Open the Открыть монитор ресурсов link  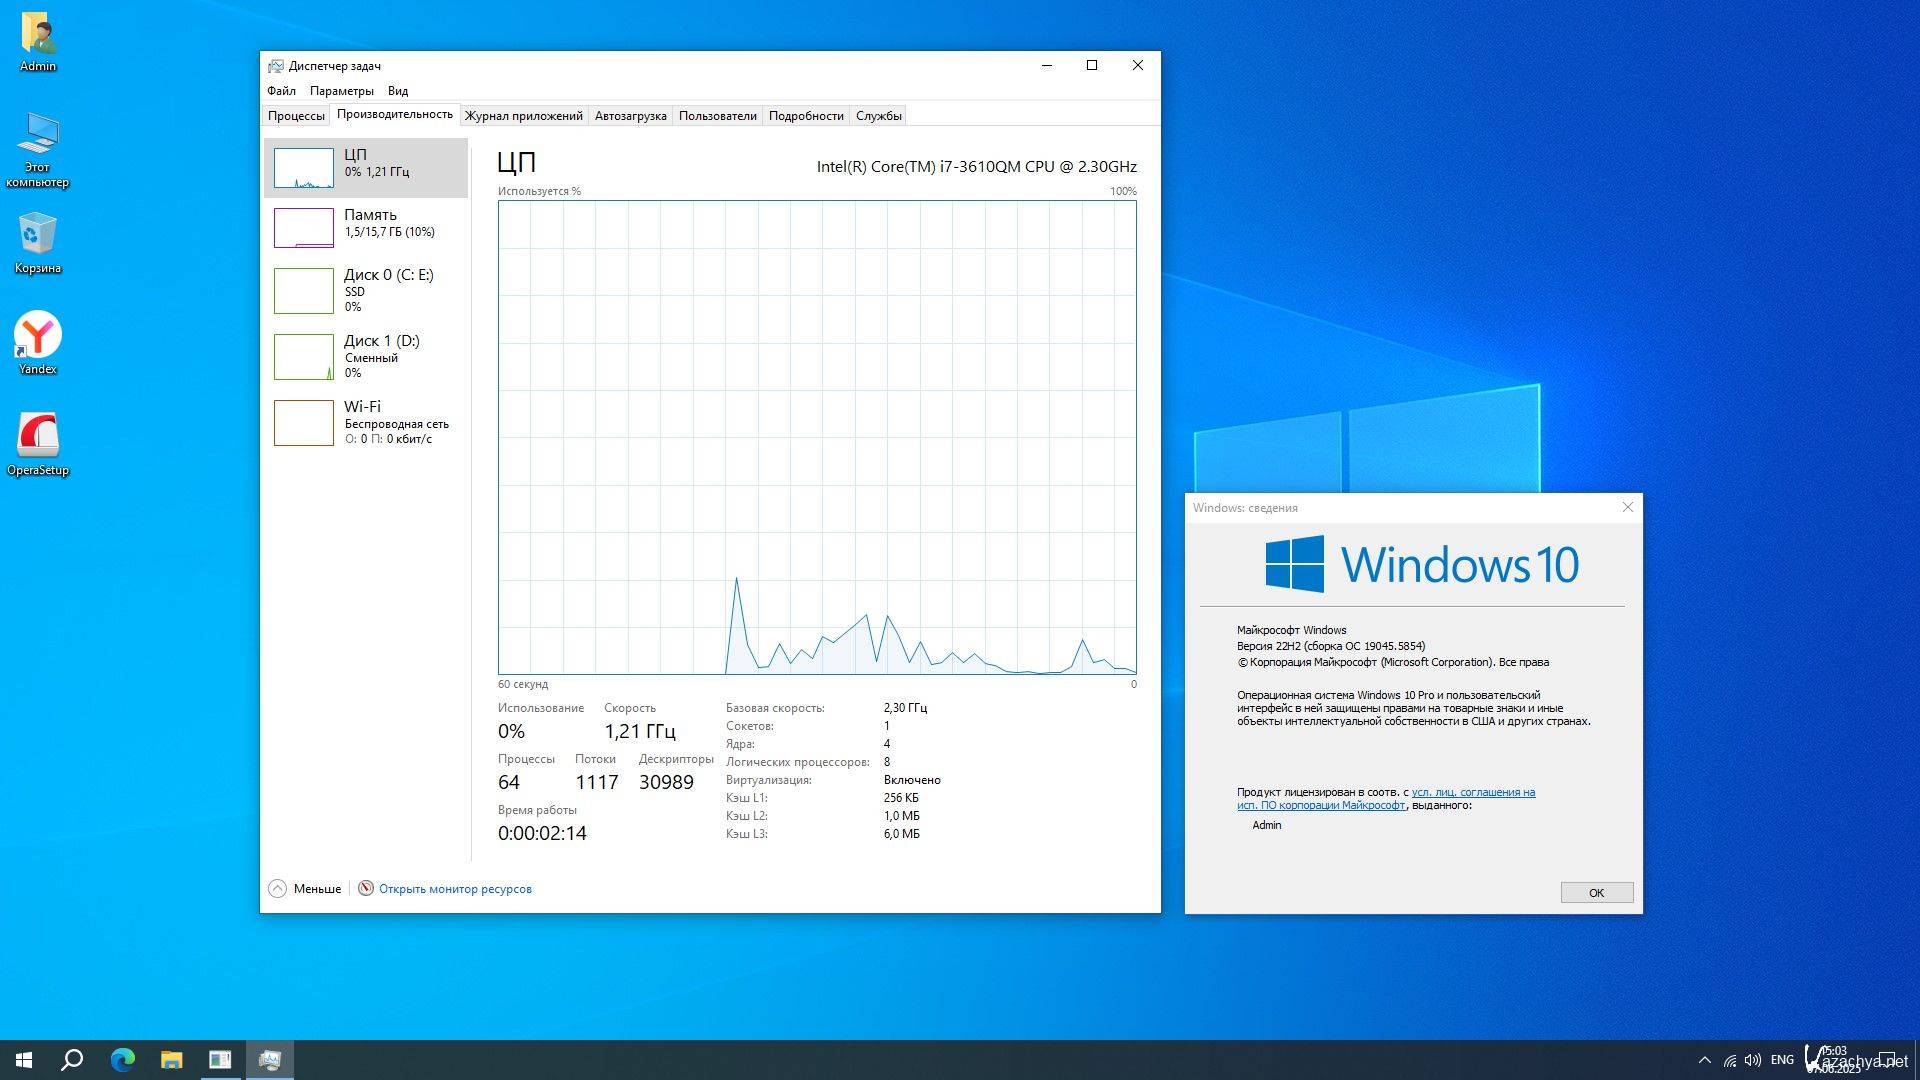455,889
